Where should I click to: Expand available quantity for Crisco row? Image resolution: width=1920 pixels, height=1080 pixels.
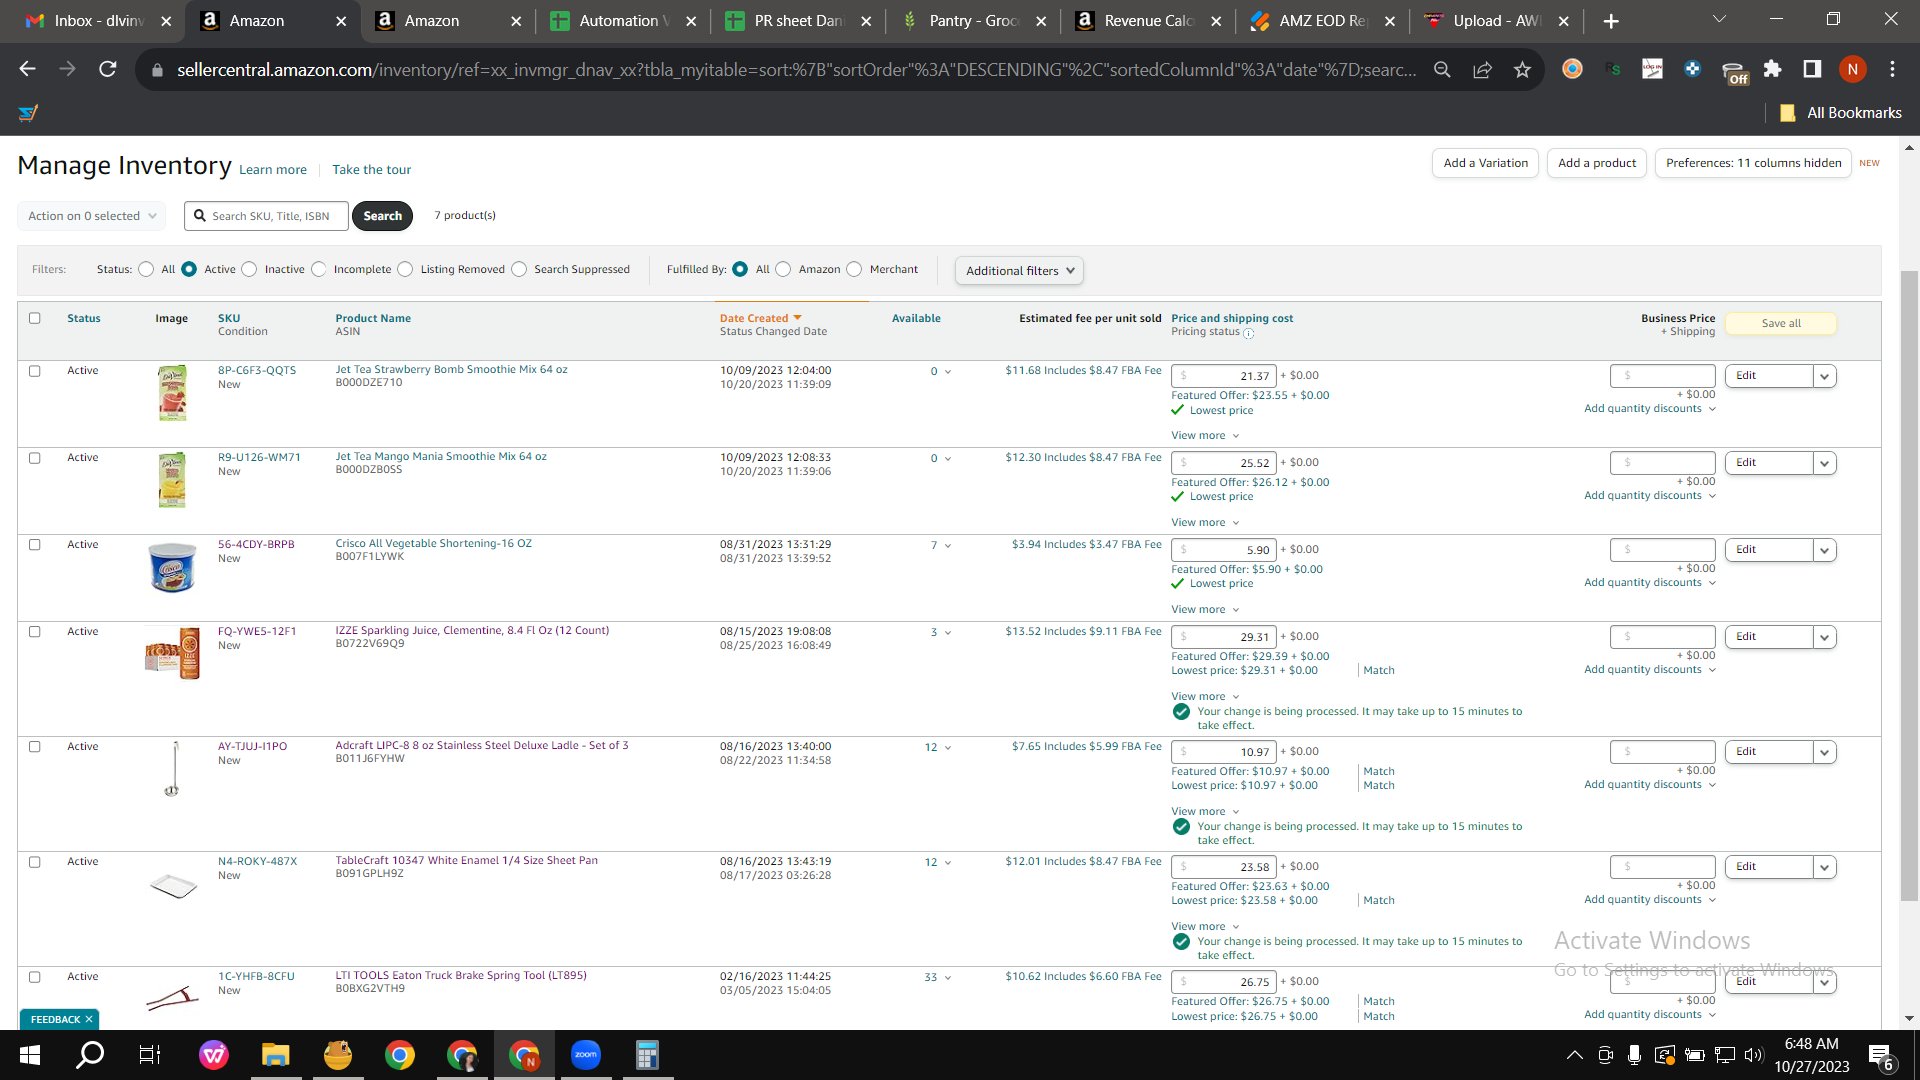tap(948, 546)
